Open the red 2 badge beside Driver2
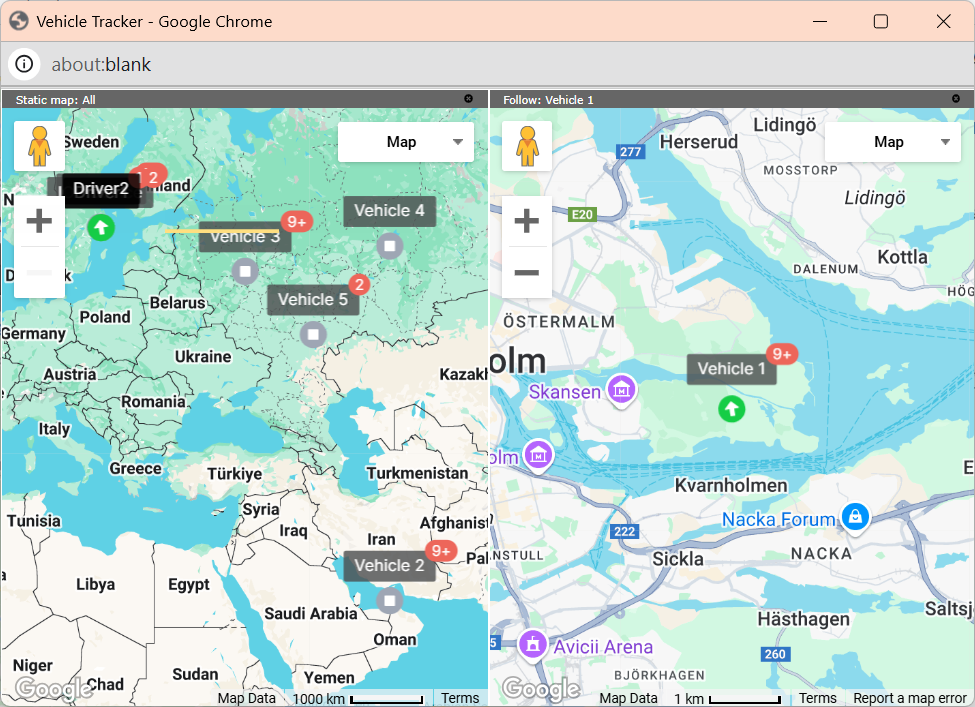The height and width of the screenshot is (707, 975). point(153,177)
